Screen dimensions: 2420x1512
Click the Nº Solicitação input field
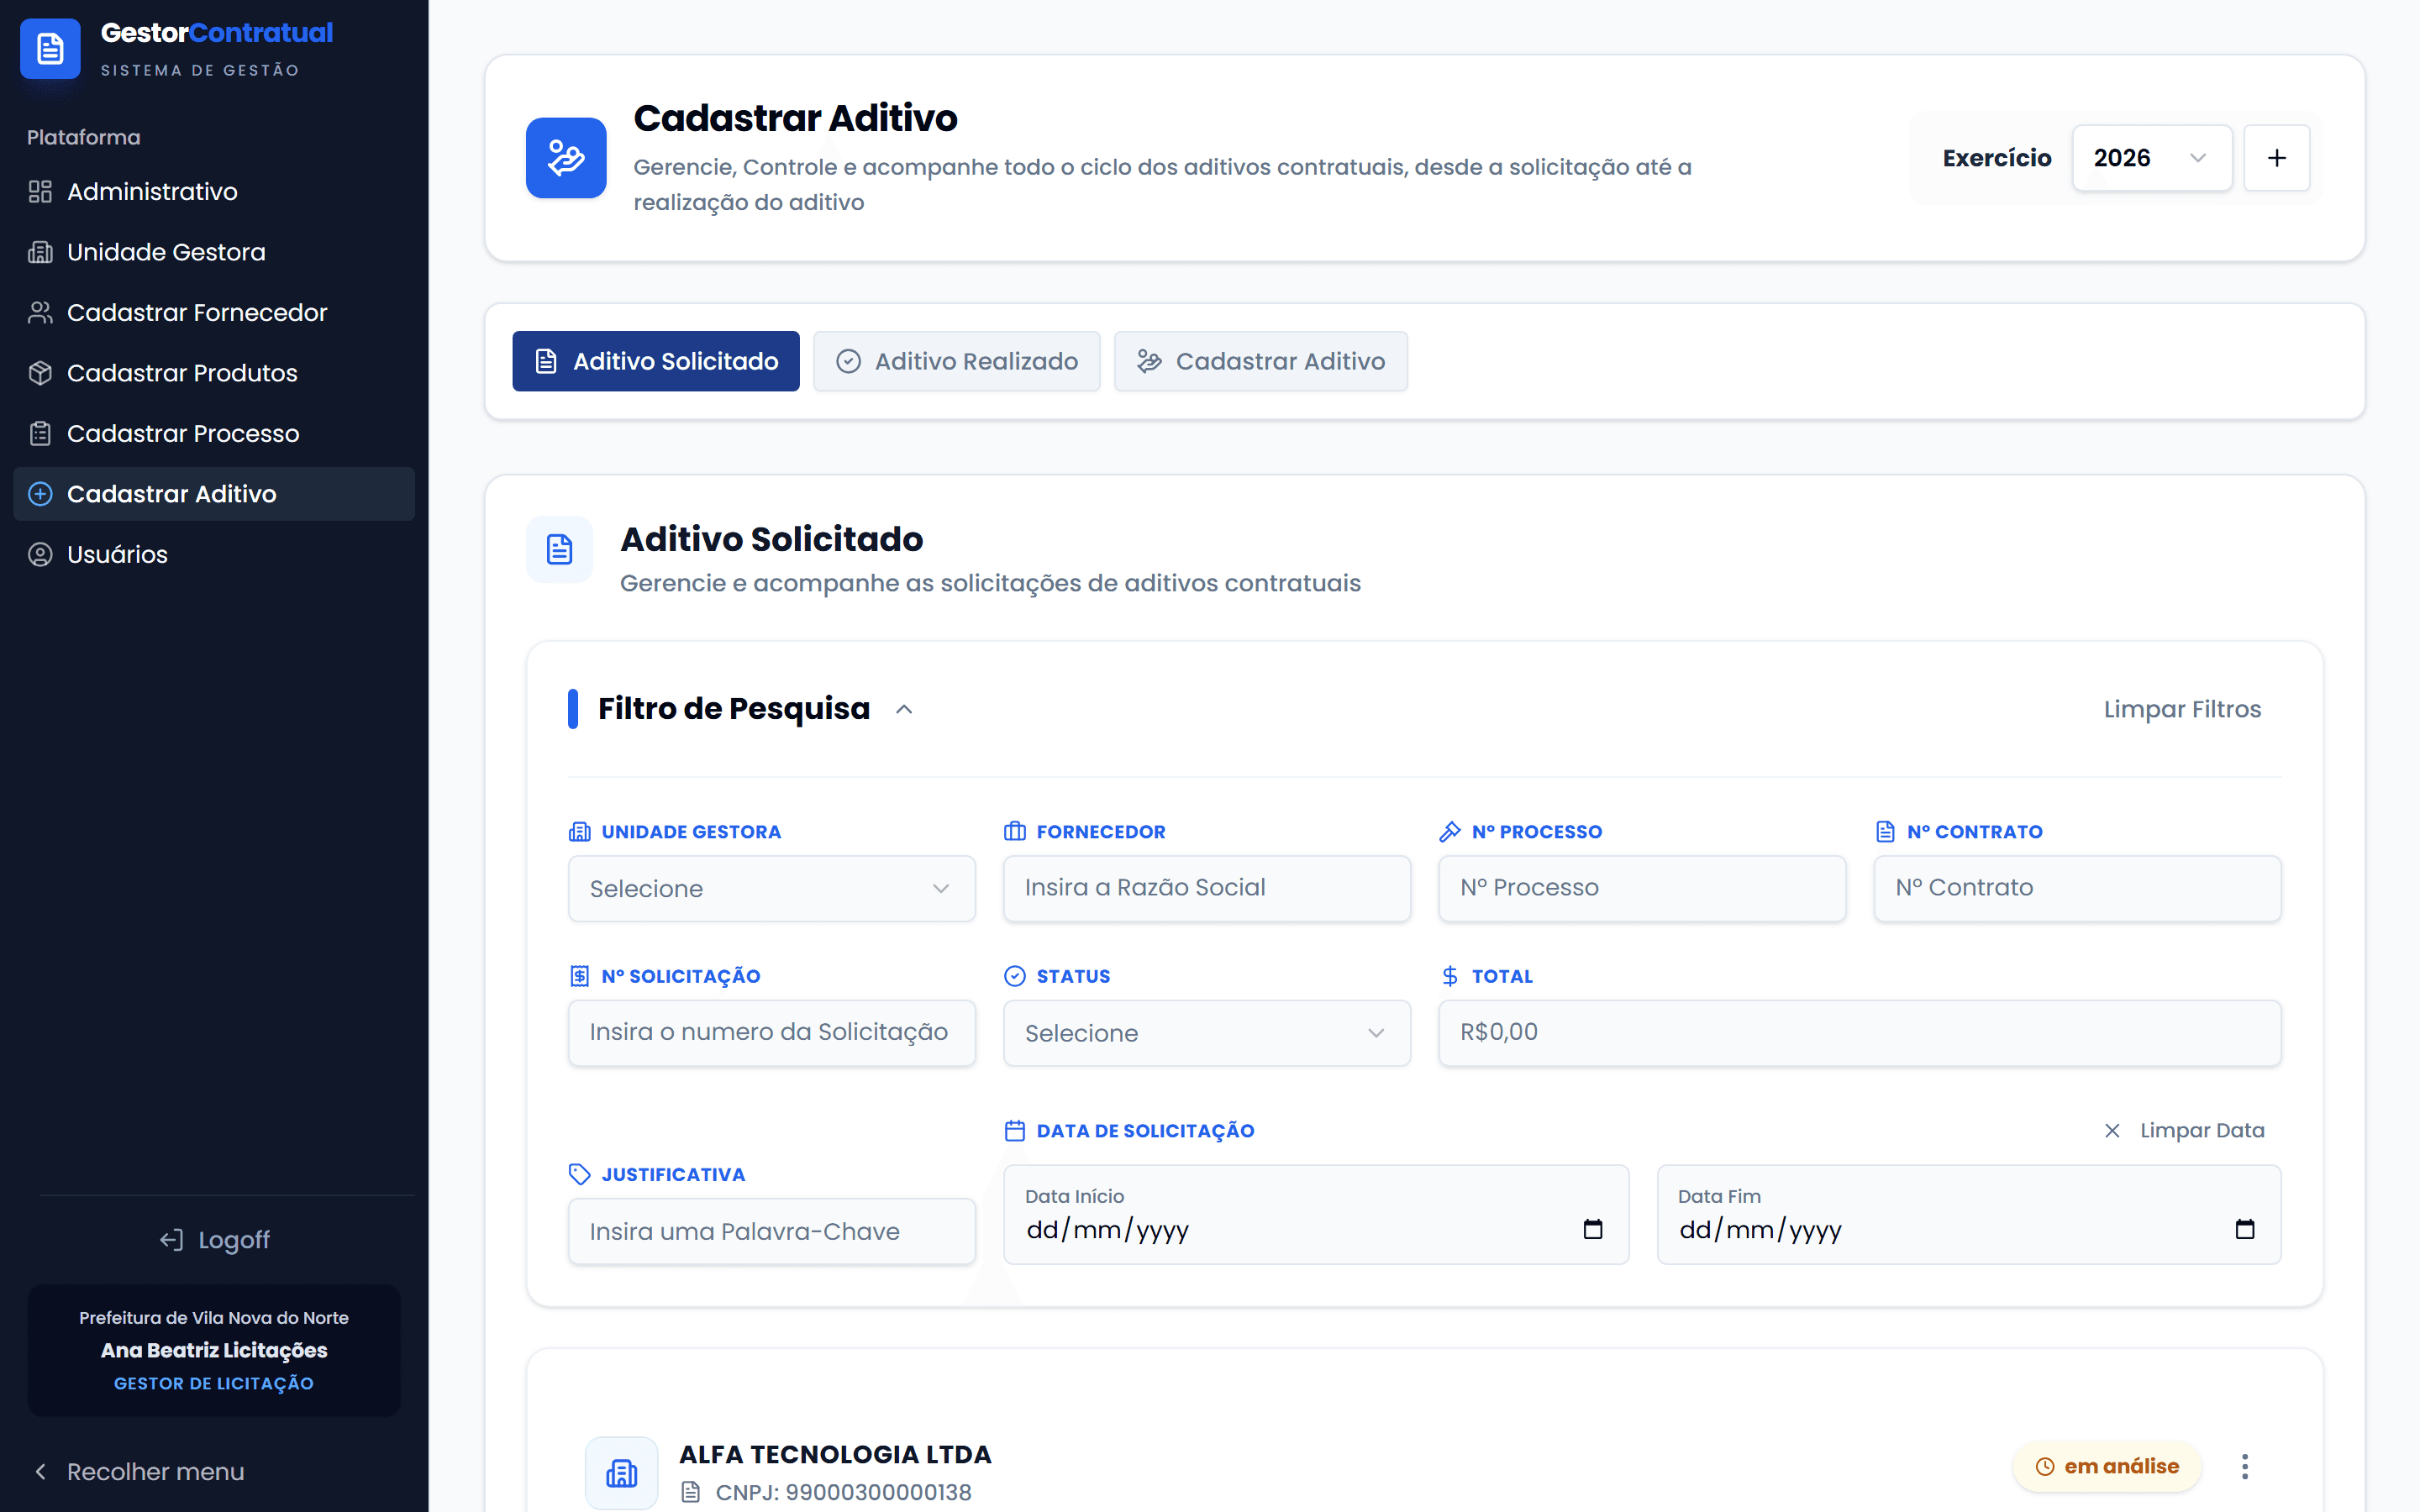click(x=772, y=1033)
